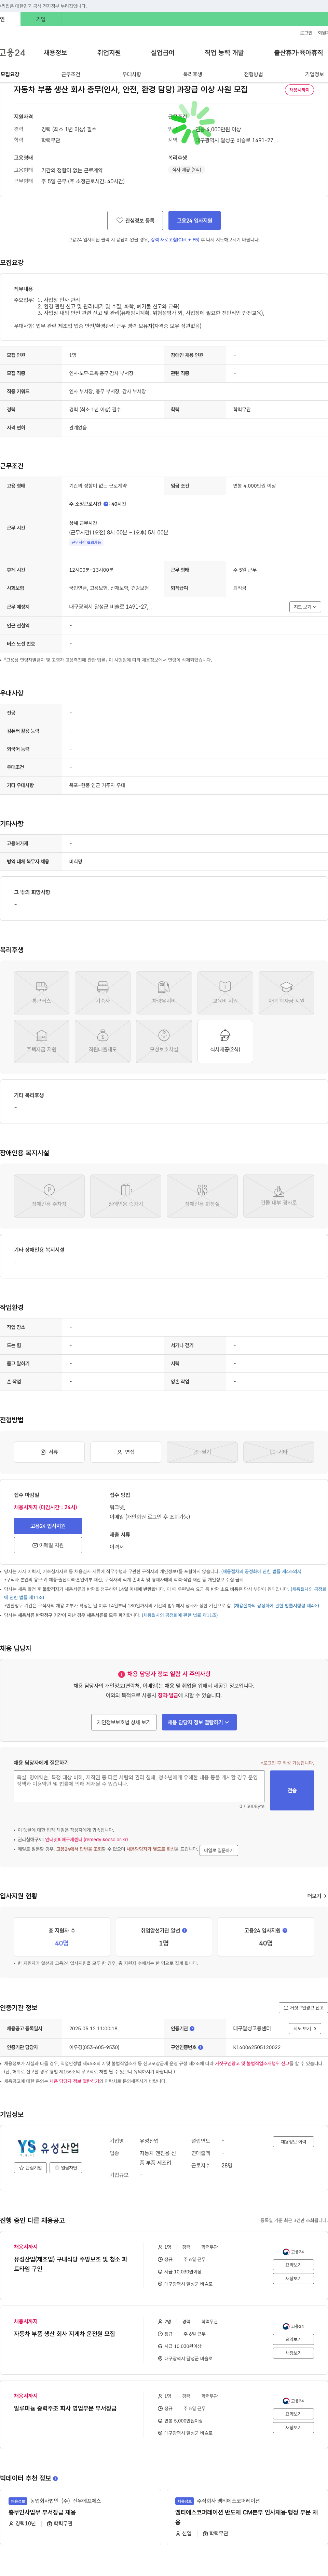Click the YS 유성산업 company logo
Viewport: 328px width, 2576px height.
(48, 2148)
